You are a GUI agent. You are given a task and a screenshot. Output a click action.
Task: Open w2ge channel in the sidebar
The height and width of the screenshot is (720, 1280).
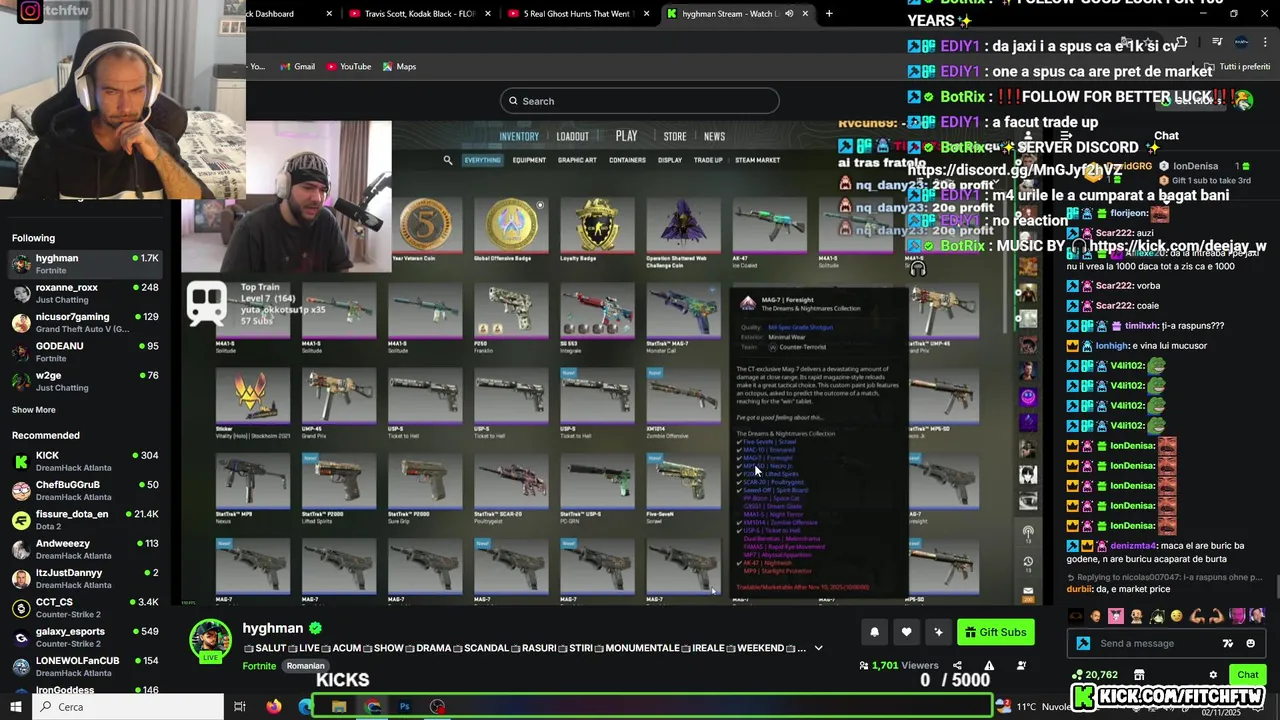click(85, 381)
